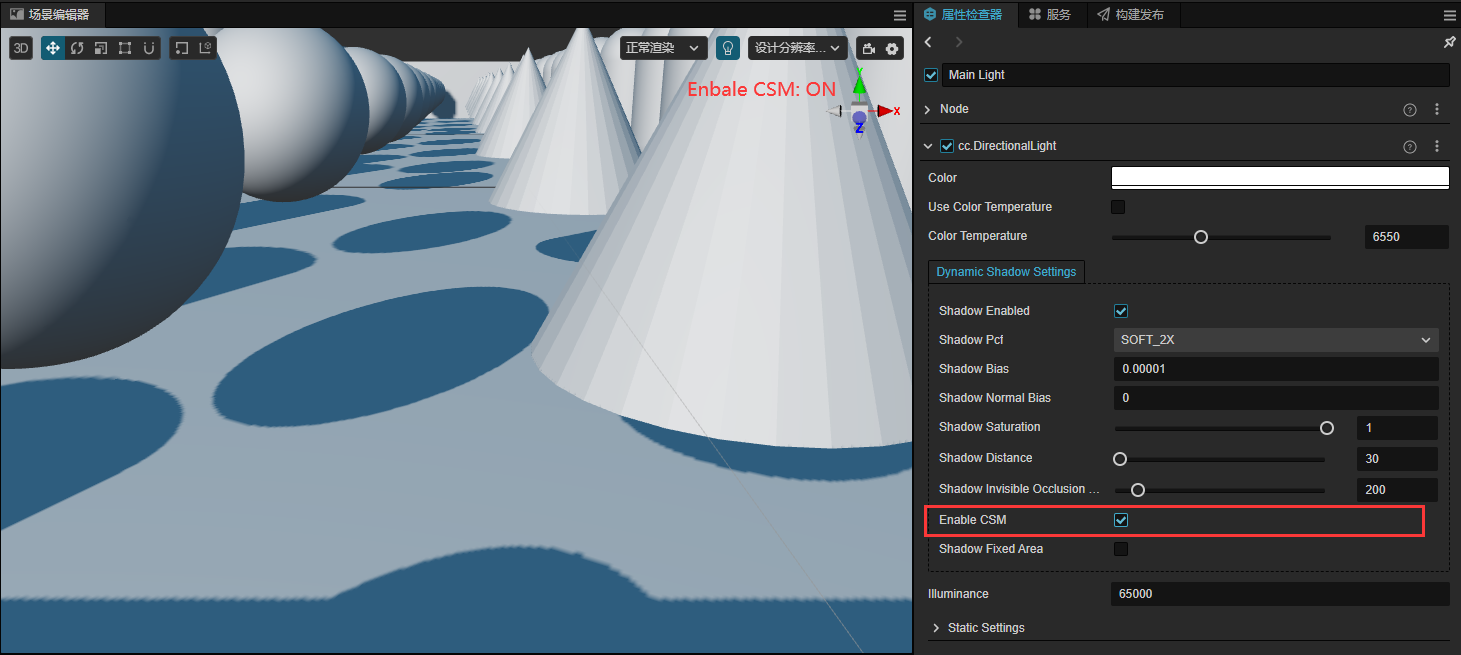The height and width of the screenshot is (655, 1461).
Task: Click the white Color swatch
Action: coord(1280,178)
